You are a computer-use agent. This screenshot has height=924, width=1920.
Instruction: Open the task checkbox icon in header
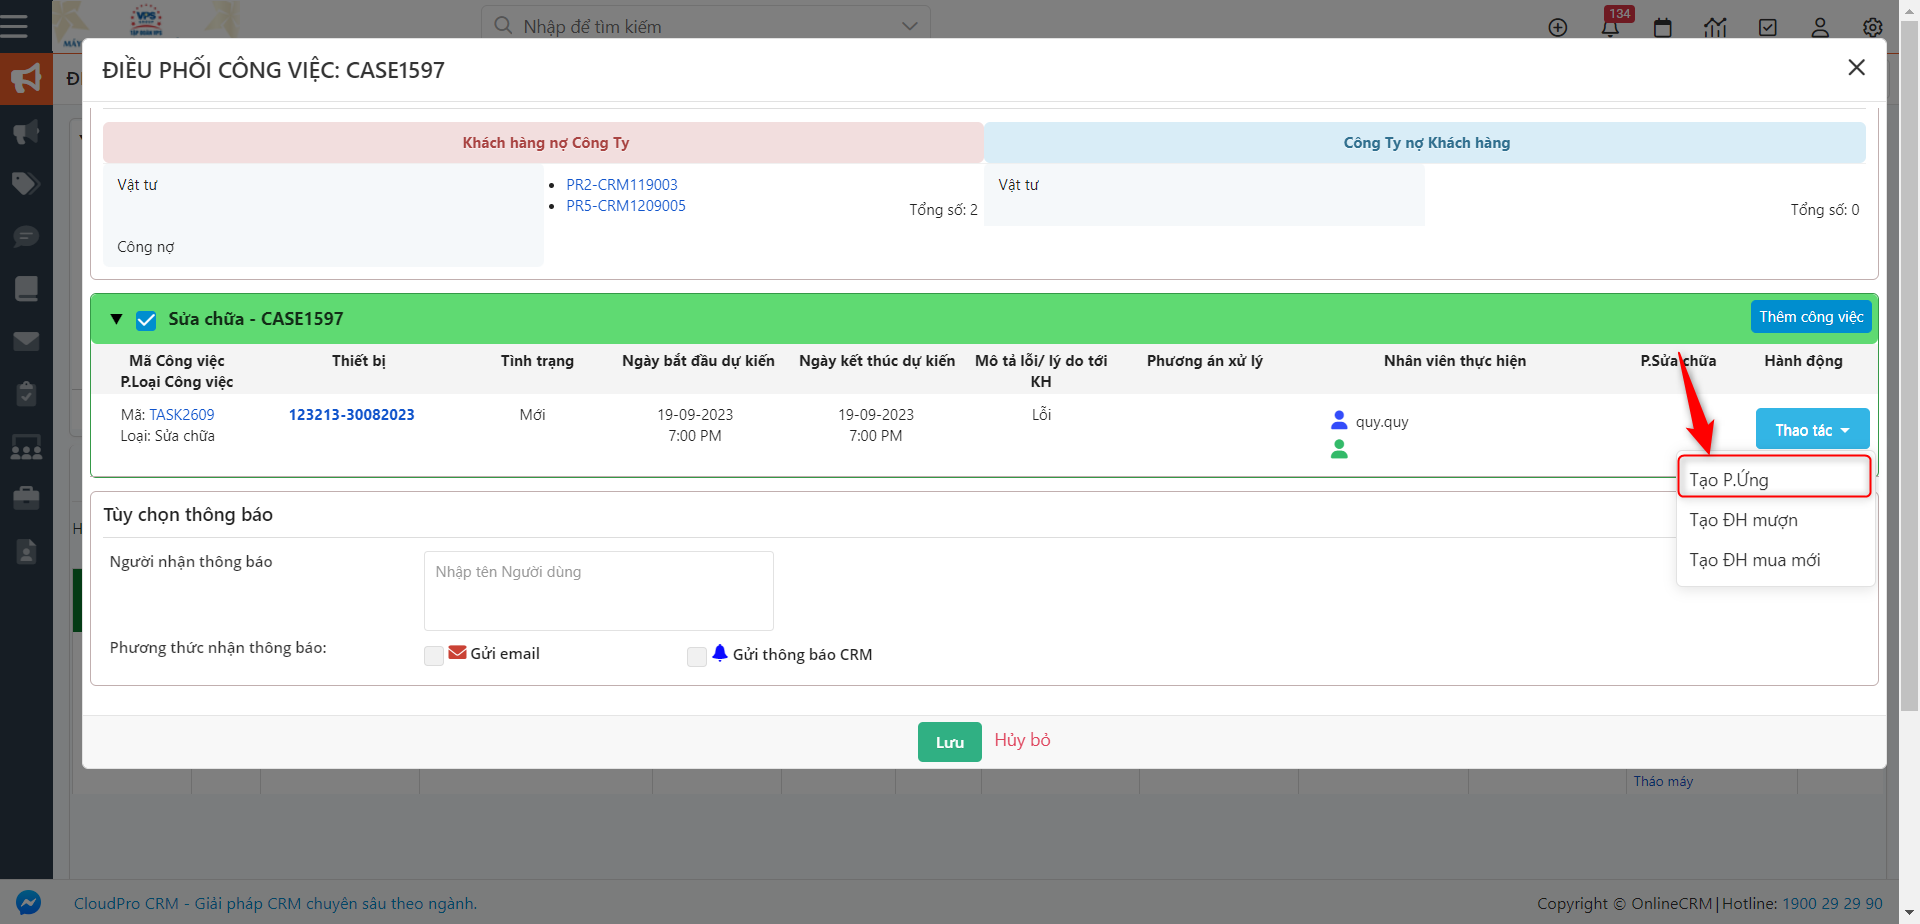1768,27
